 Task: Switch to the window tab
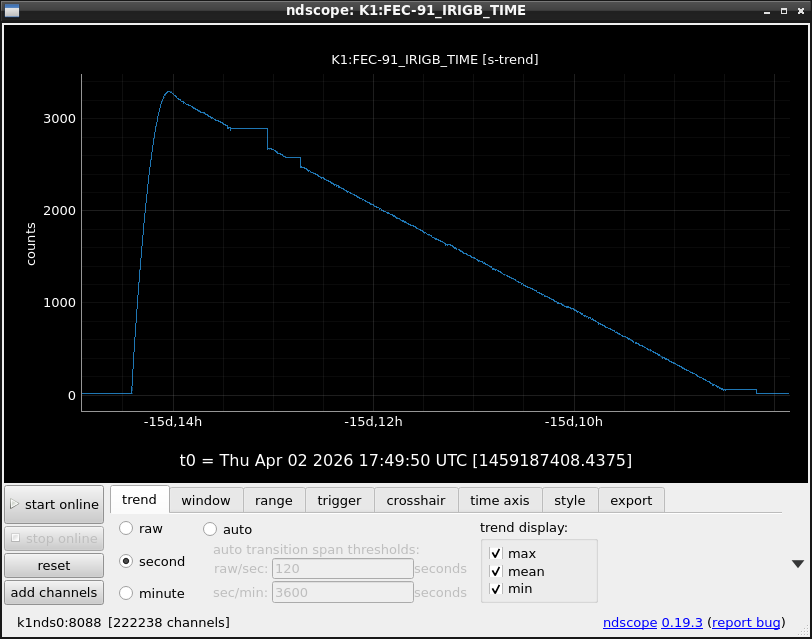click(x=205, y=500)
